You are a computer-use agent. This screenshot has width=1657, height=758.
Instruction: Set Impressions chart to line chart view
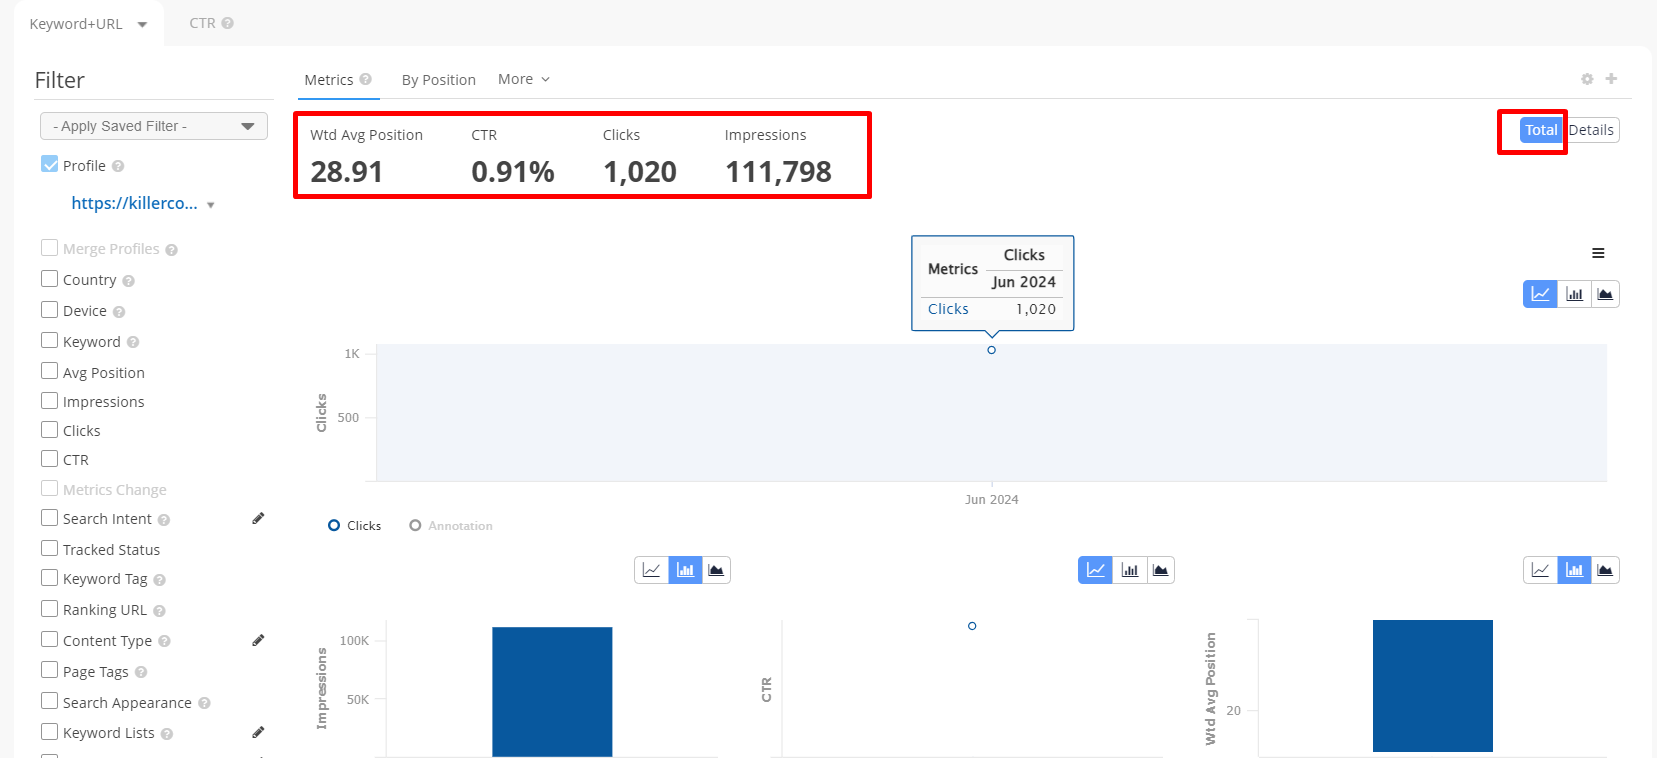[651, 570]
